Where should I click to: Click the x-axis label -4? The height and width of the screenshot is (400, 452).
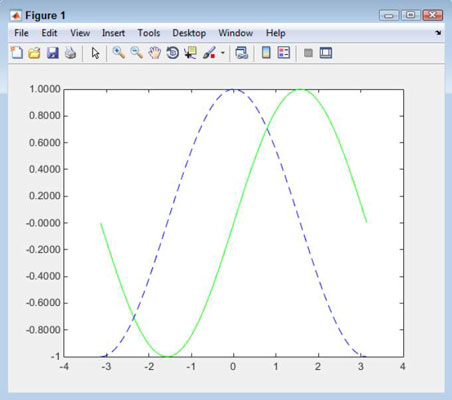tap(64, 367)
